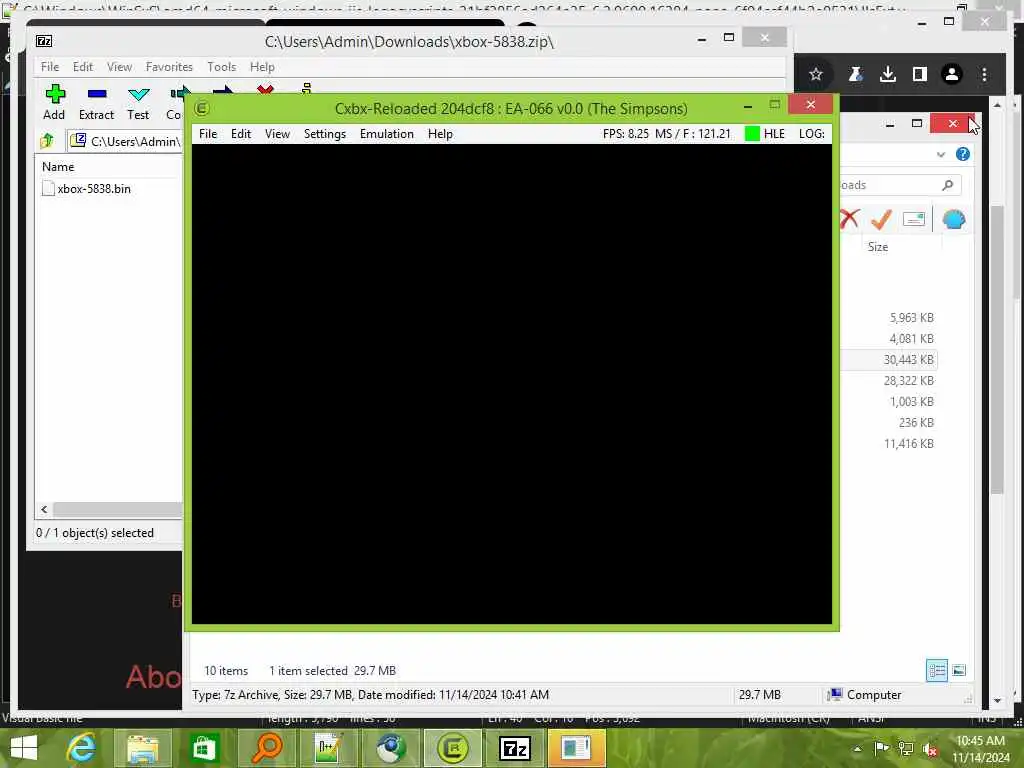Viewport: 1024px width, 768px height.
Task: Switch Explorer to details view icon
Action: coord(936,671)
